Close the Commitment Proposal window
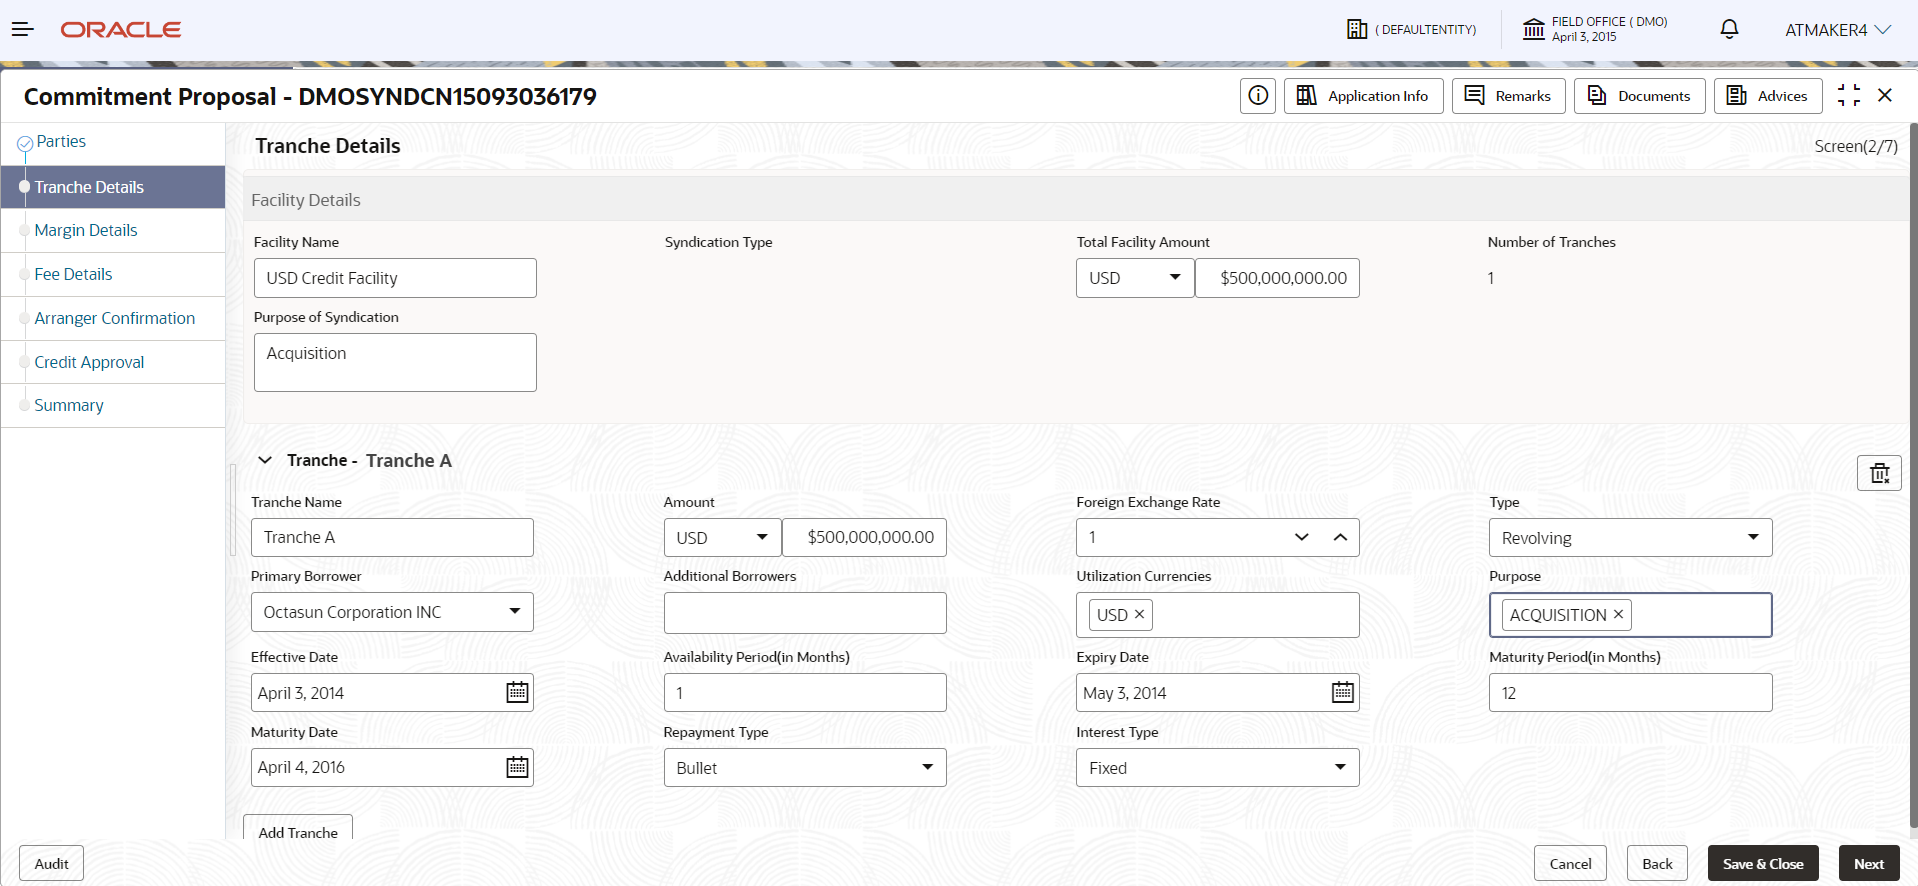Viewport: 1918px width, 886px height. pos(1885,95)
